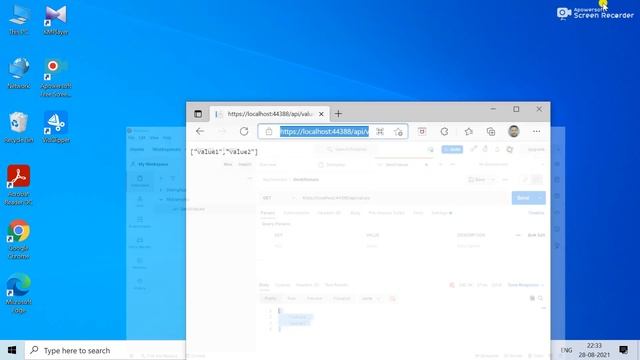Click the JSON text ["value1","value2"]
The image size is (640, 360).
[x=224, y=152]
